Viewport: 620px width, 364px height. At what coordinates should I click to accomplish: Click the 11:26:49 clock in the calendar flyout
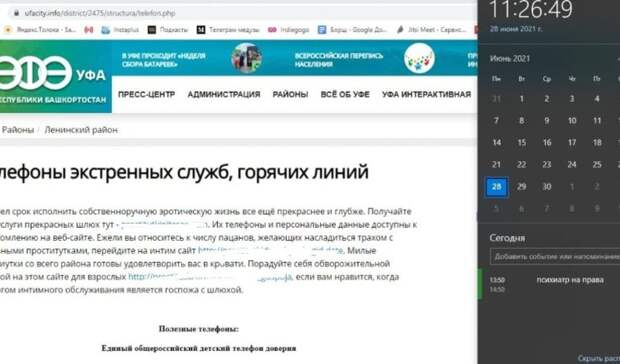click(x=531, y=9)
